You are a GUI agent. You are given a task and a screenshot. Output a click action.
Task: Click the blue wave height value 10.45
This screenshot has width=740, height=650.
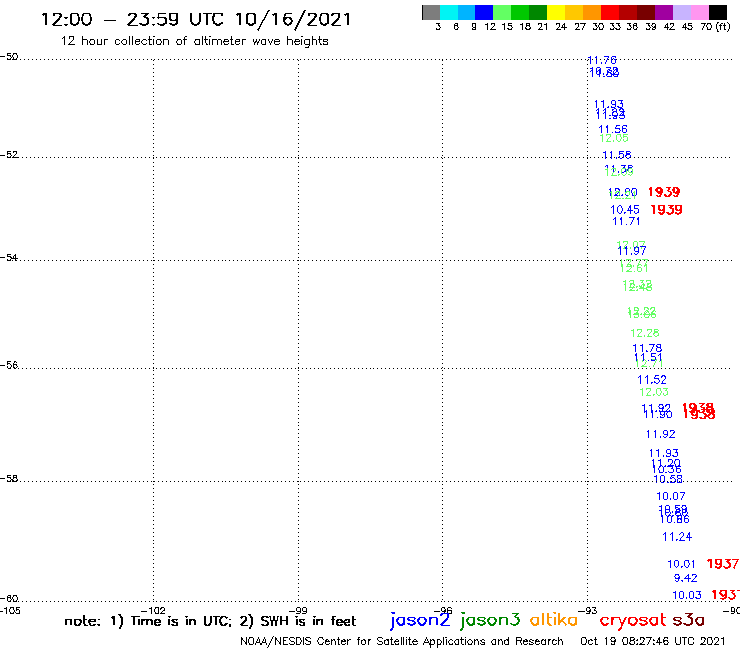[625, 210]
